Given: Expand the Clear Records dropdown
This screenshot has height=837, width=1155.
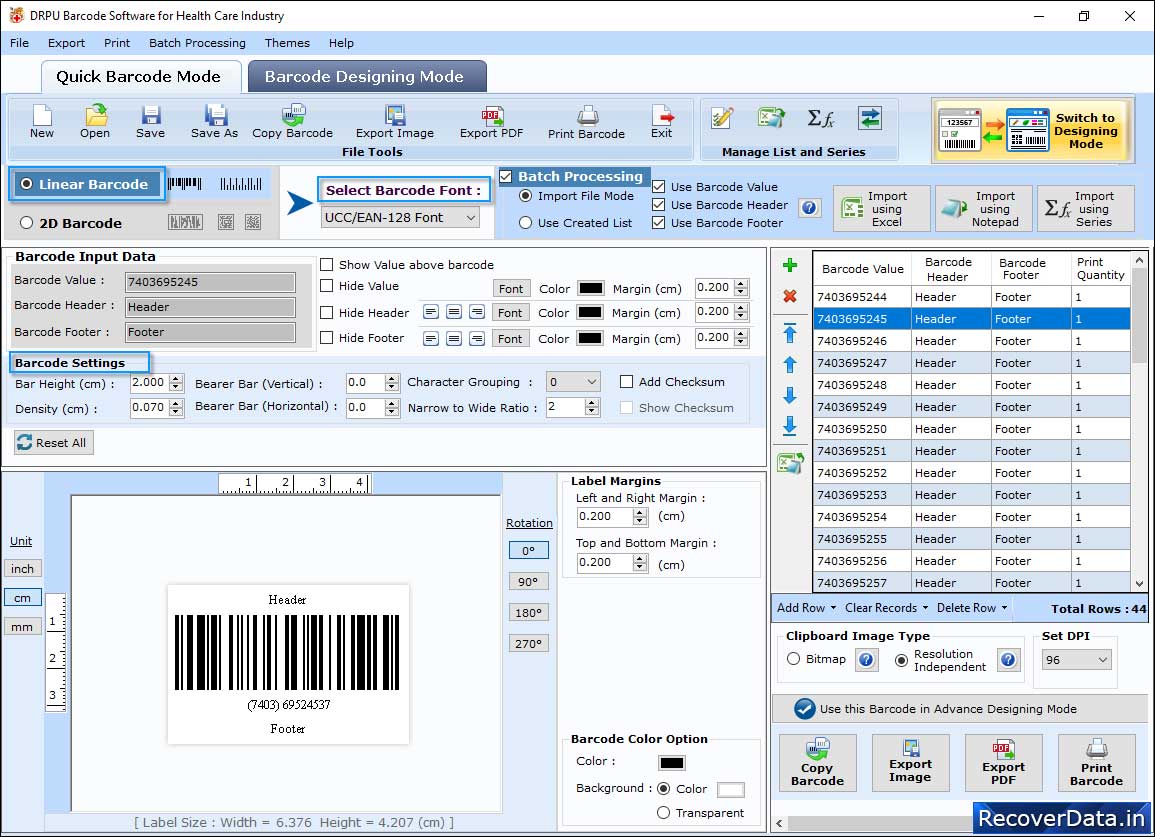Looking at the screenshot, I should (x=886, y=608).
